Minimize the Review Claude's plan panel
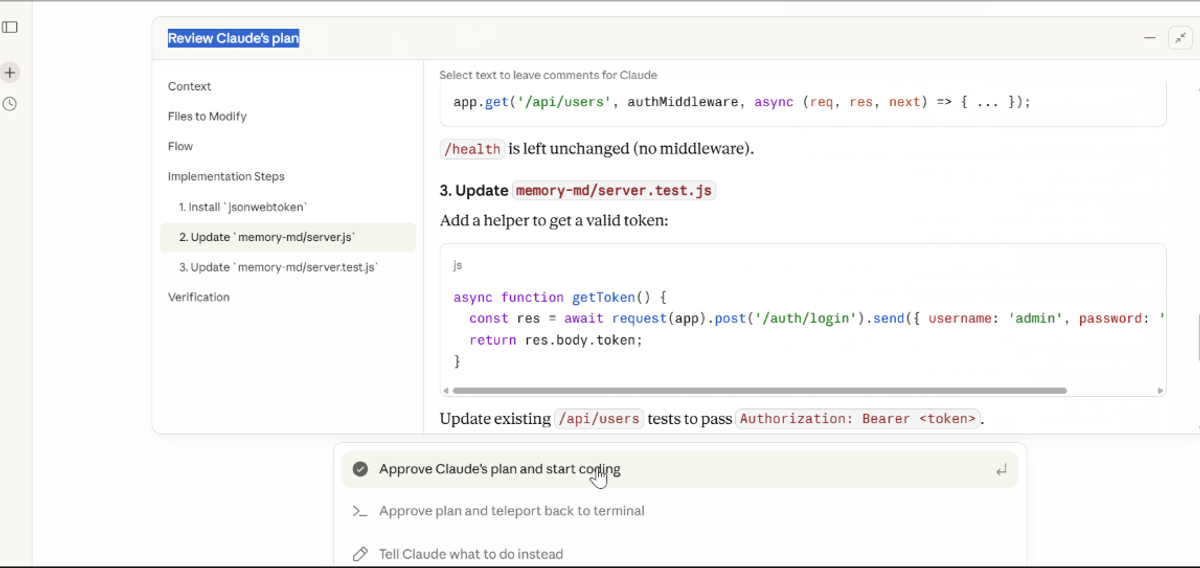The width and height of the screenshot is (1200, 568). 1150,38
